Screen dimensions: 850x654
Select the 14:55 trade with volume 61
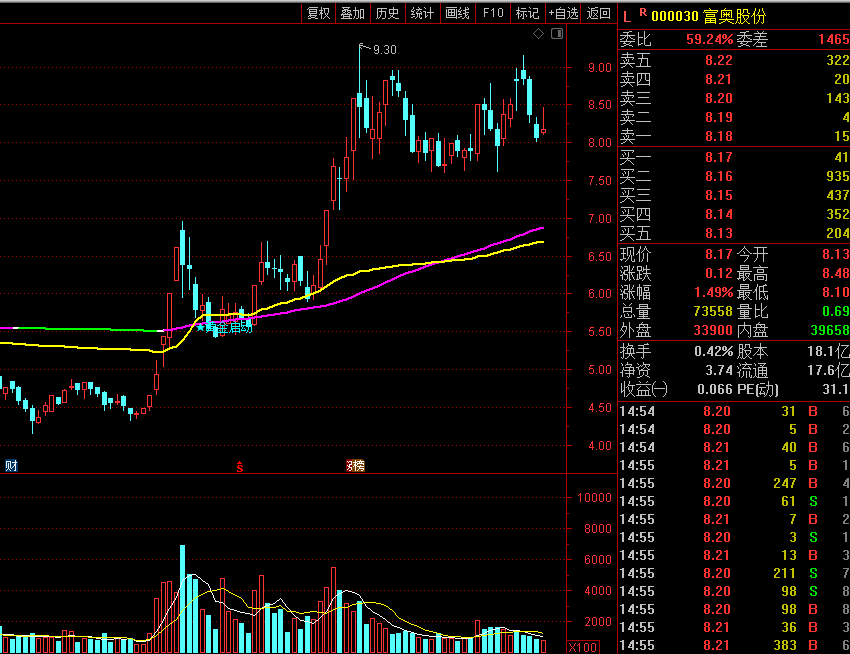pyautogui.click(x=734, y=501)
